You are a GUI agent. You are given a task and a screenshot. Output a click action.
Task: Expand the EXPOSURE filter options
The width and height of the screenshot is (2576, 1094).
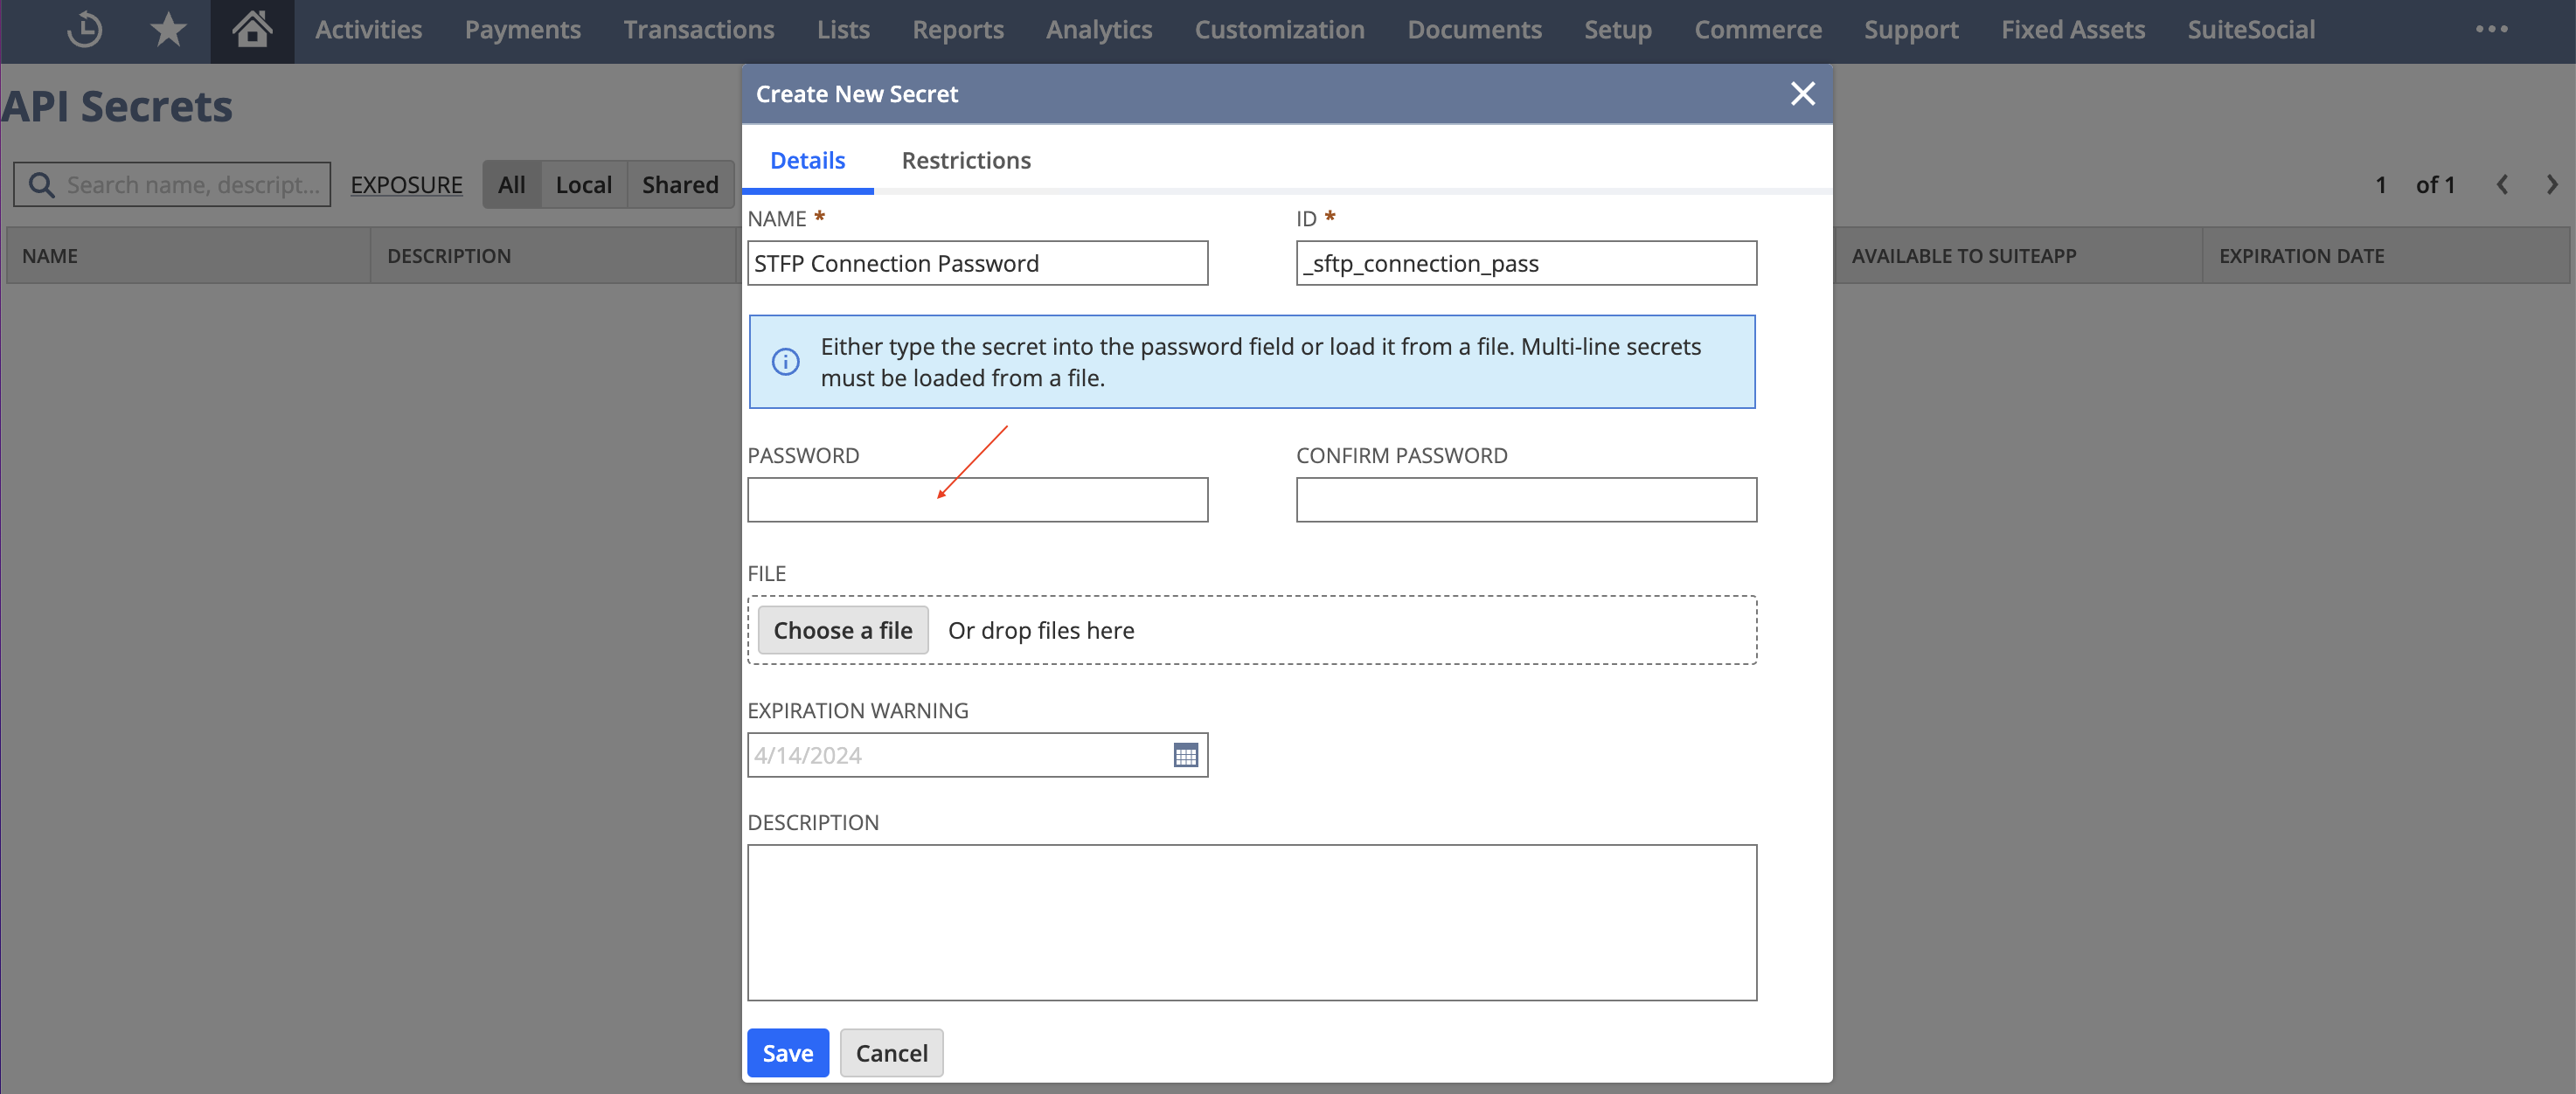click(x=406, y=184)
